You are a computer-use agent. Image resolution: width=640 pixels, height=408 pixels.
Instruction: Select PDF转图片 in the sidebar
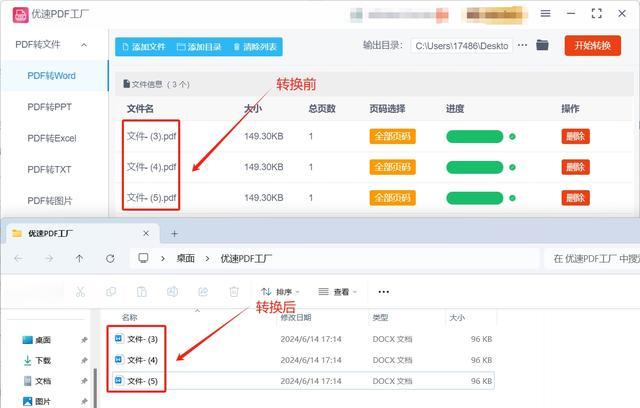[50, 201]
